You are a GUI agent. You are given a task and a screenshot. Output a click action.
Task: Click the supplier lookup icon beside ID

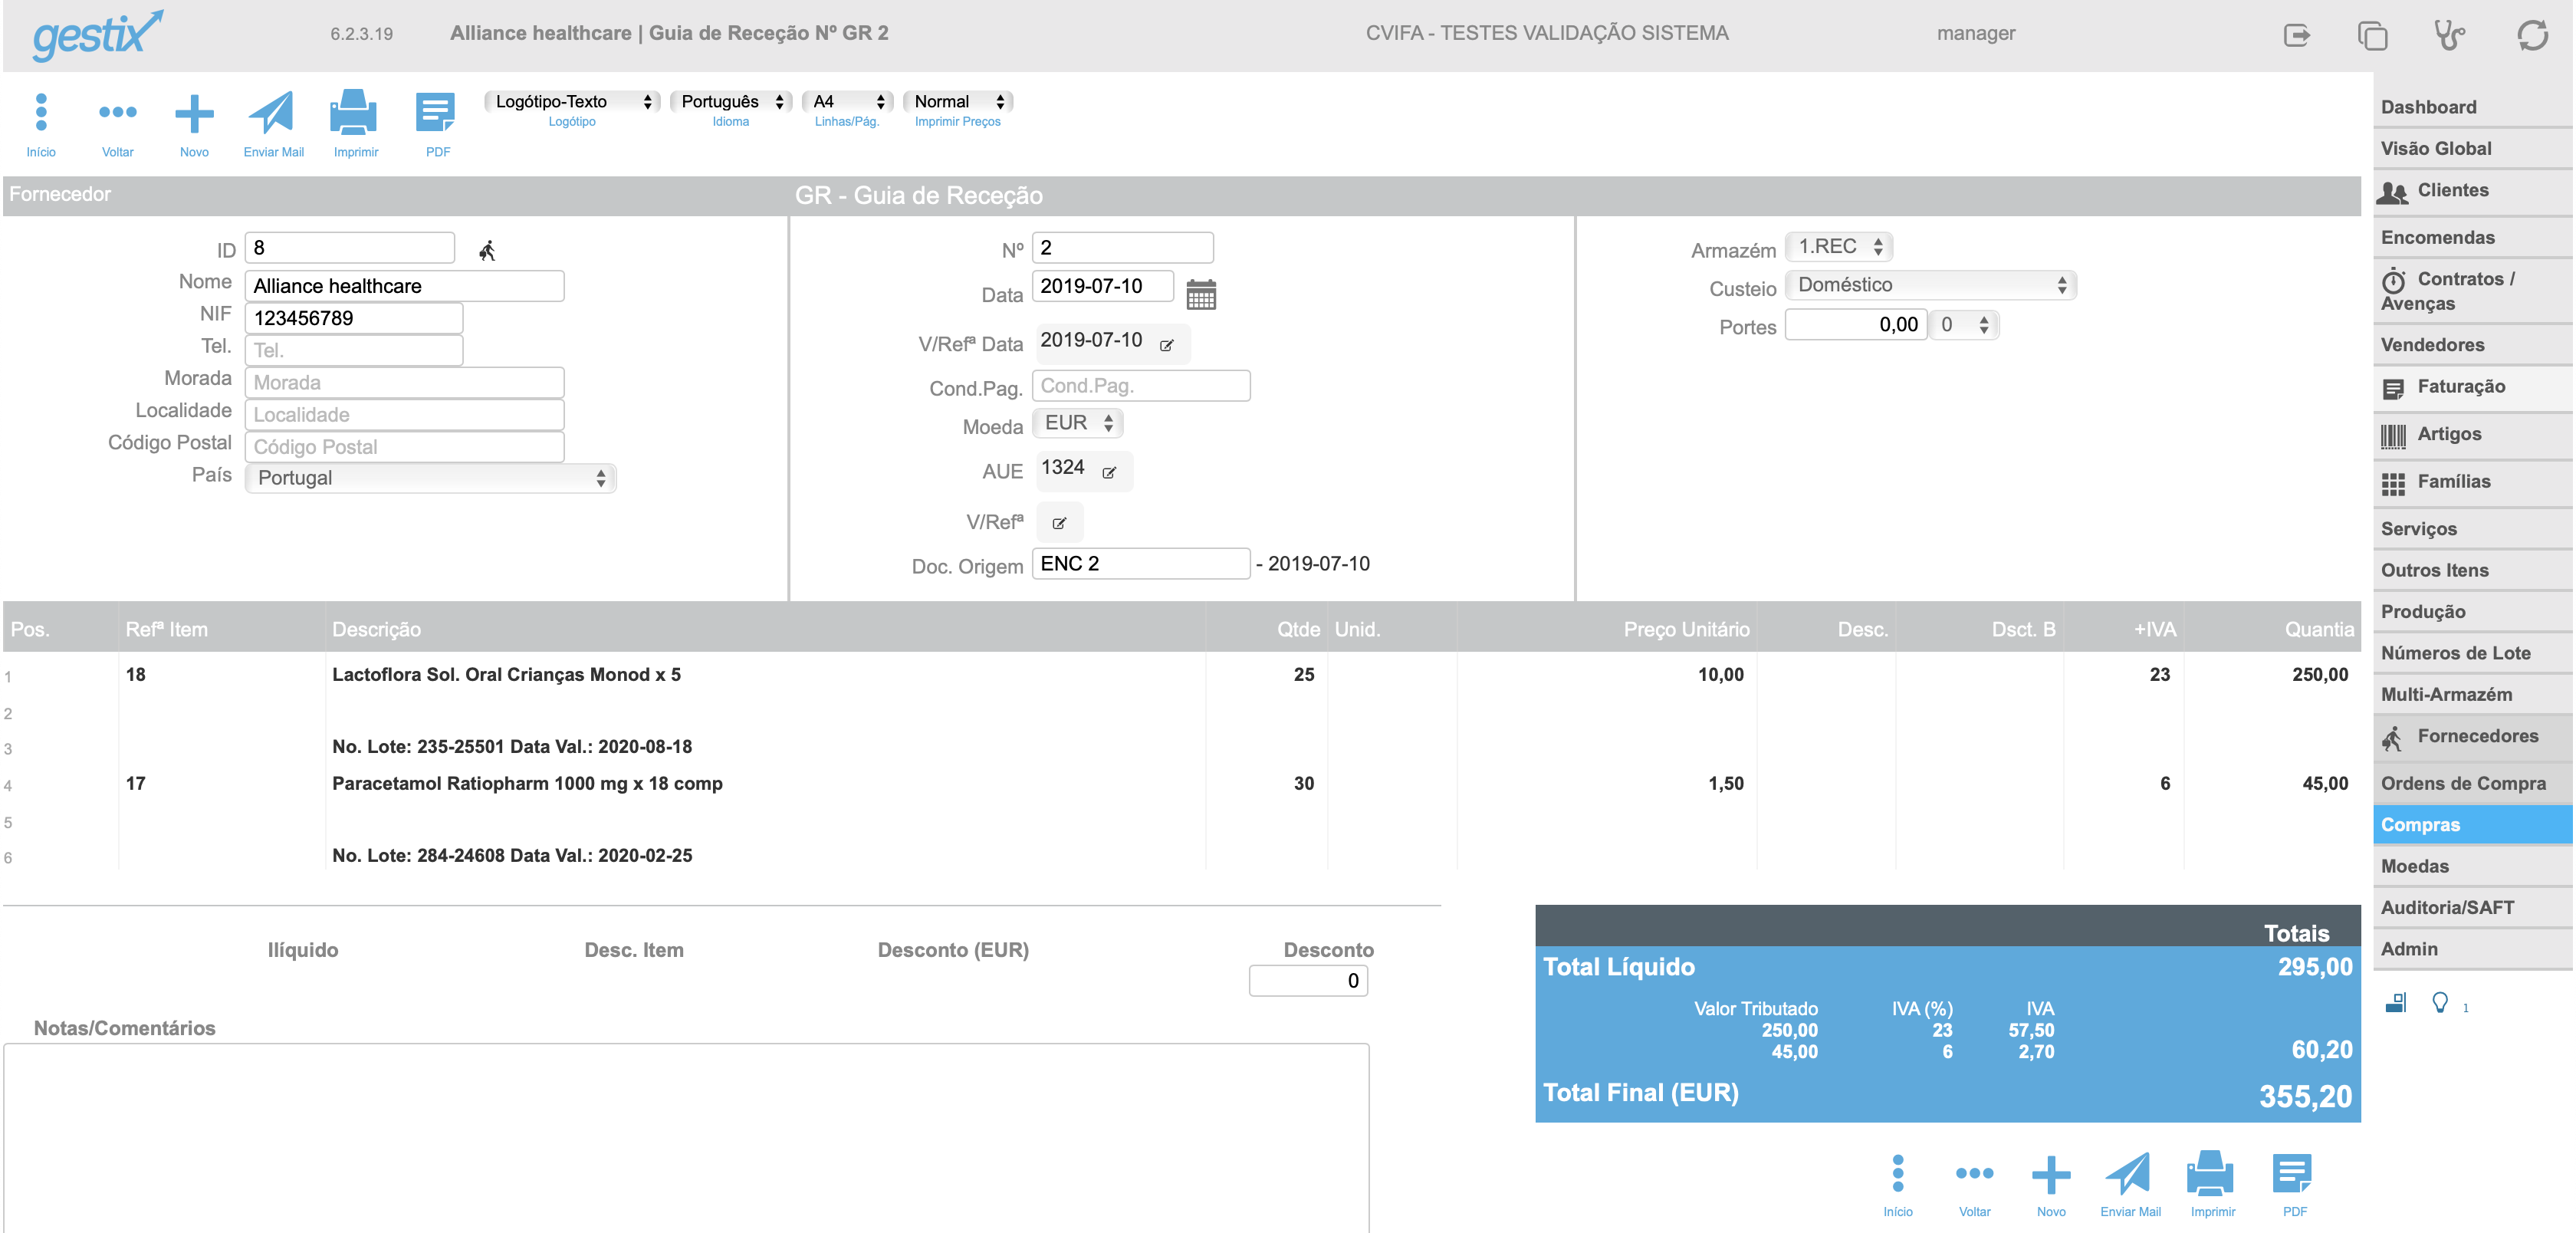[x=487, y=250]
